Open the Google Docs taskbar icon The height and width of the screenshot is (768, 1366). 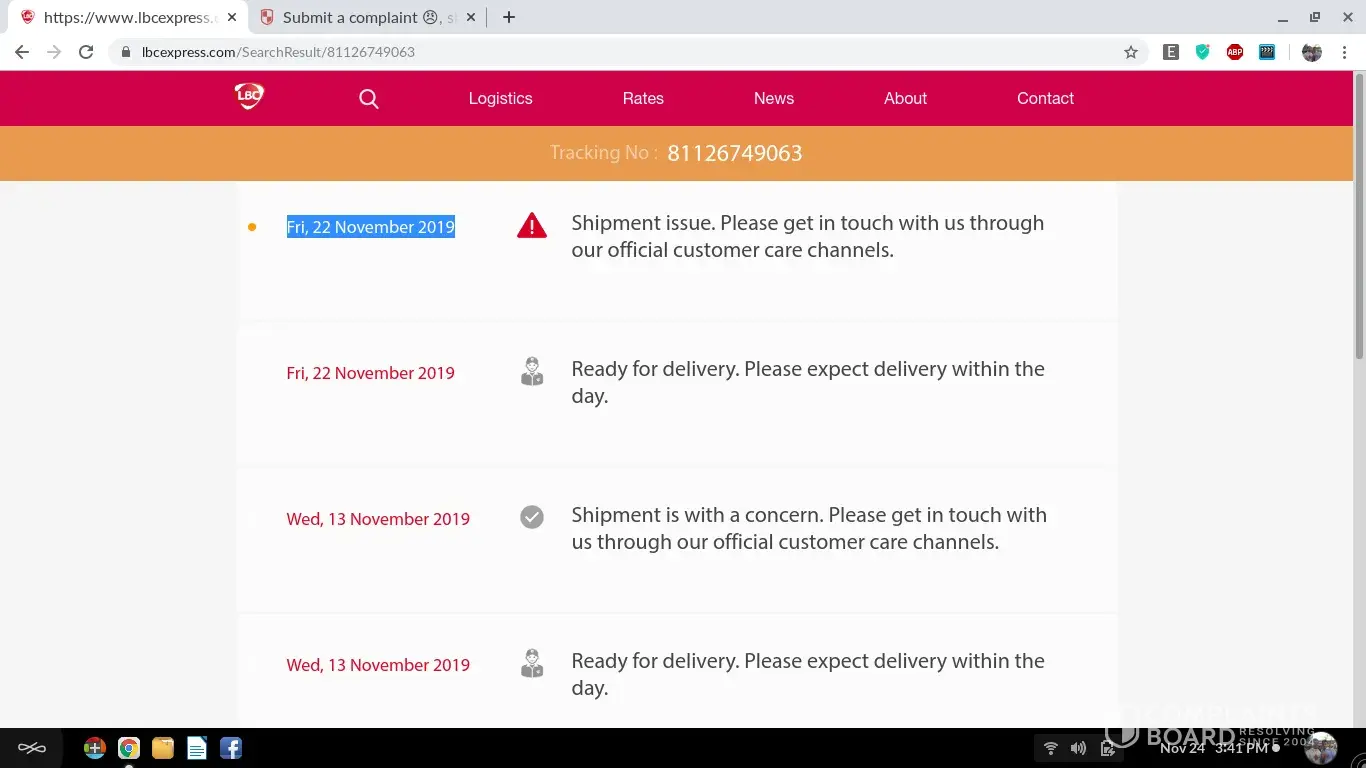[x=197, y=748]
